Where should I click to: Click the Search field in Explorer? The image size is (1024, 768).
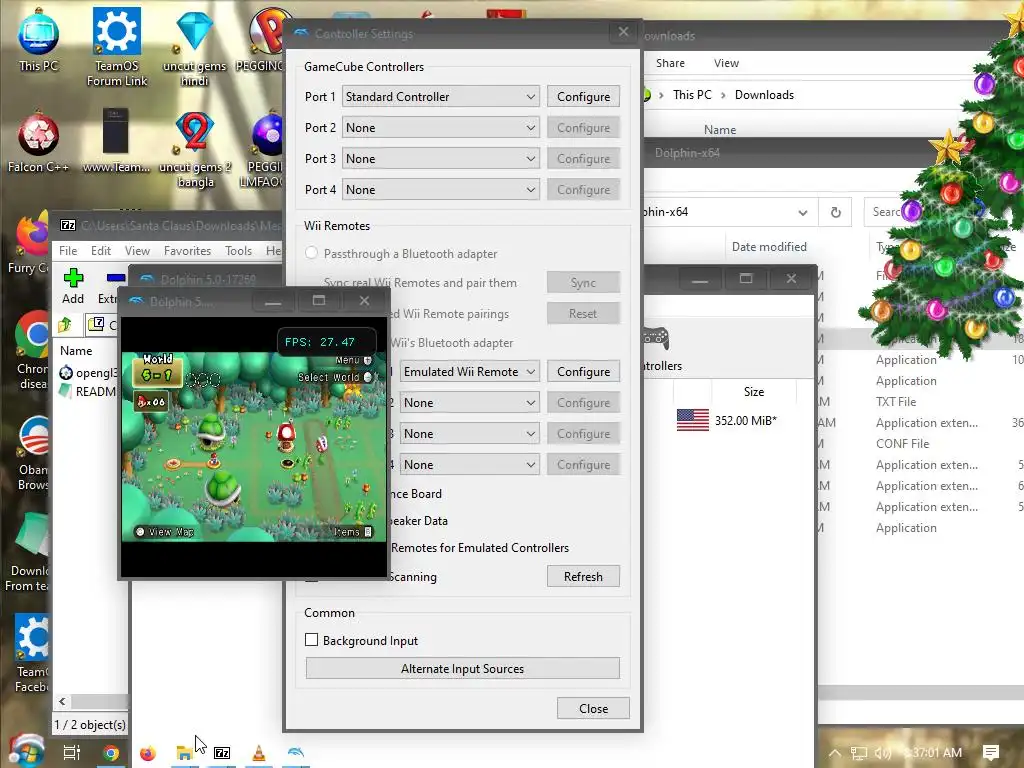point(884,212)
